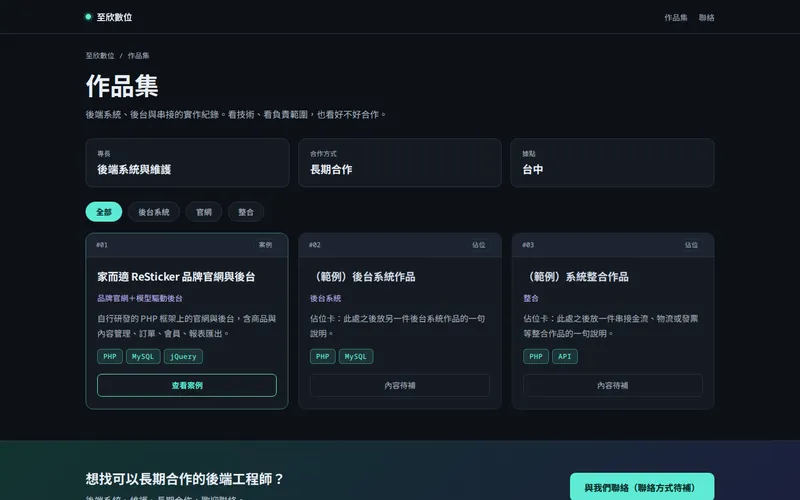Click the 台中 info card

[x=612, y=163]
